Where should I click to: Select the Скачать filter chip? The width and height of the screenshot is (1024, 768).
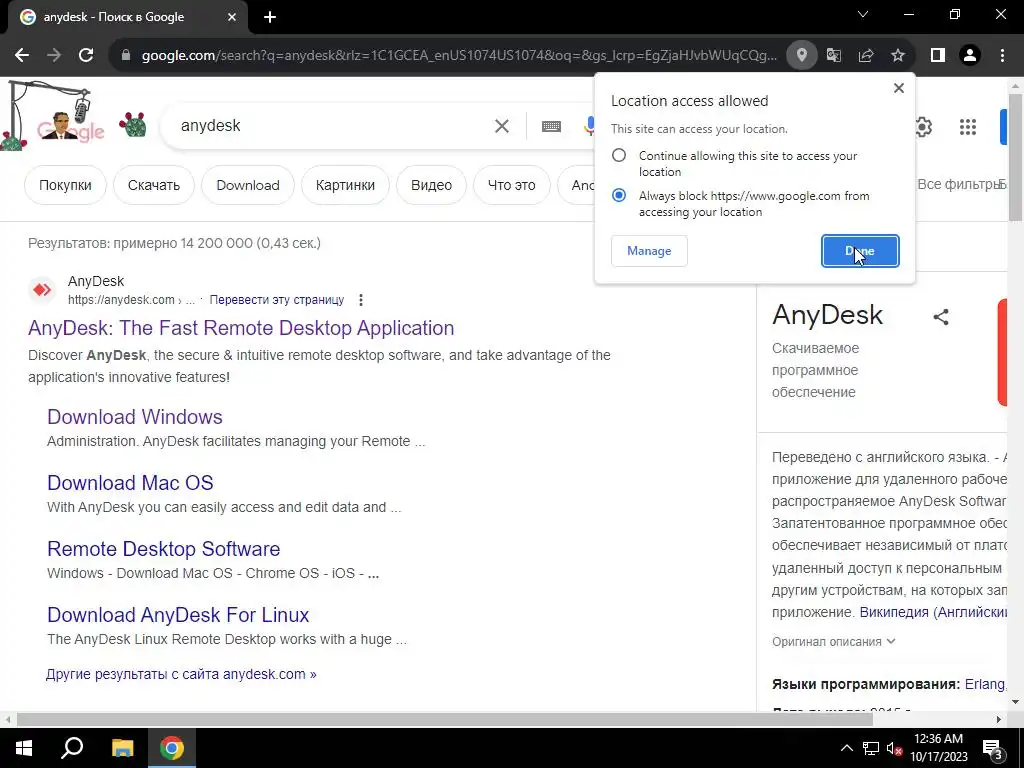click(x=154, y=185)
